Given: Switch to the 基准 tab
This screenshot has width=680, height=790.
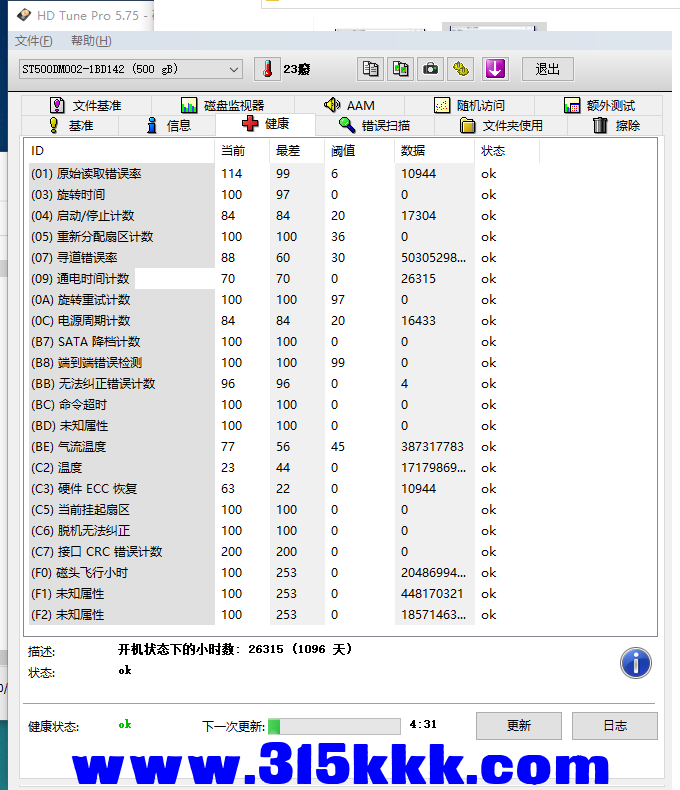Looking at the screenshot, I should 71,125.
